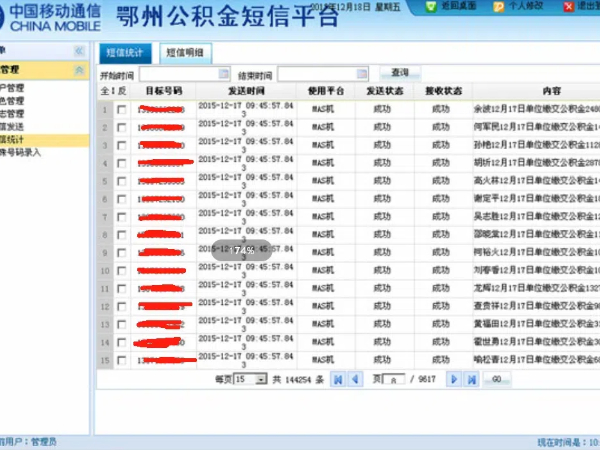Click the 发送时间 column header

coord(246,91)
